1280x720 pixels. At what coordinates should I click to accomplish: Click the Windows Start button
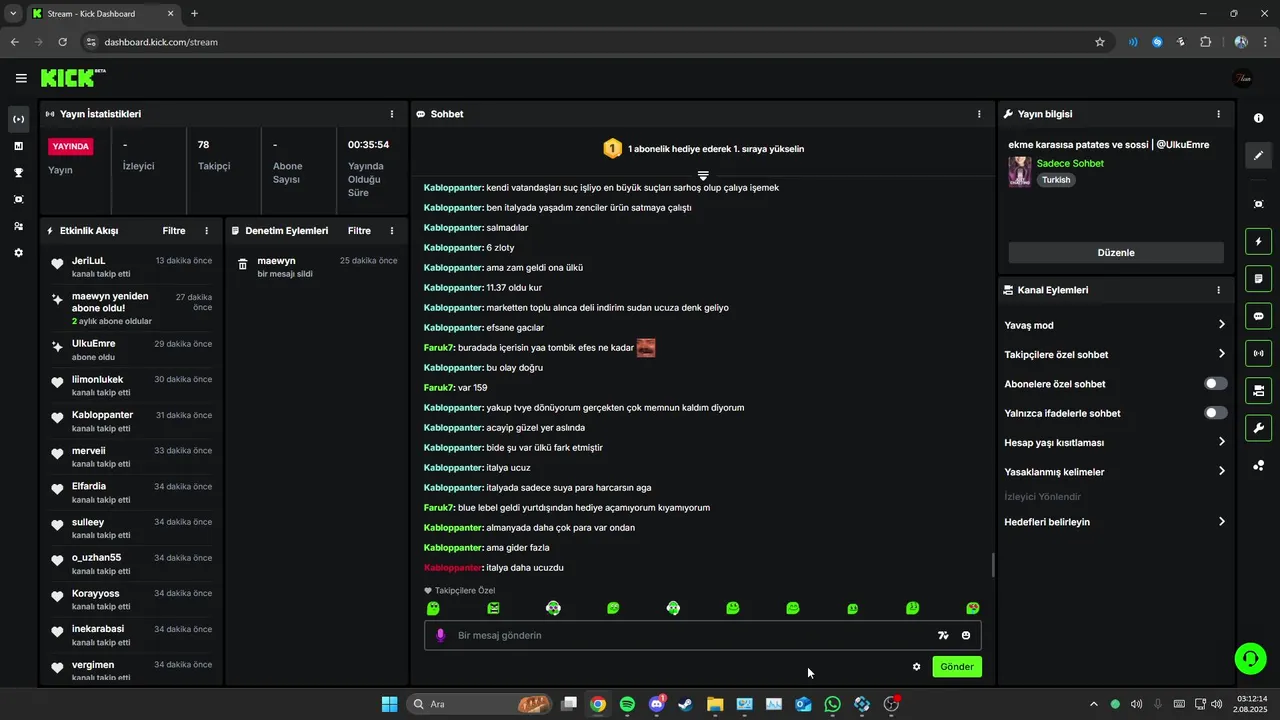click(x=390, y=704)
